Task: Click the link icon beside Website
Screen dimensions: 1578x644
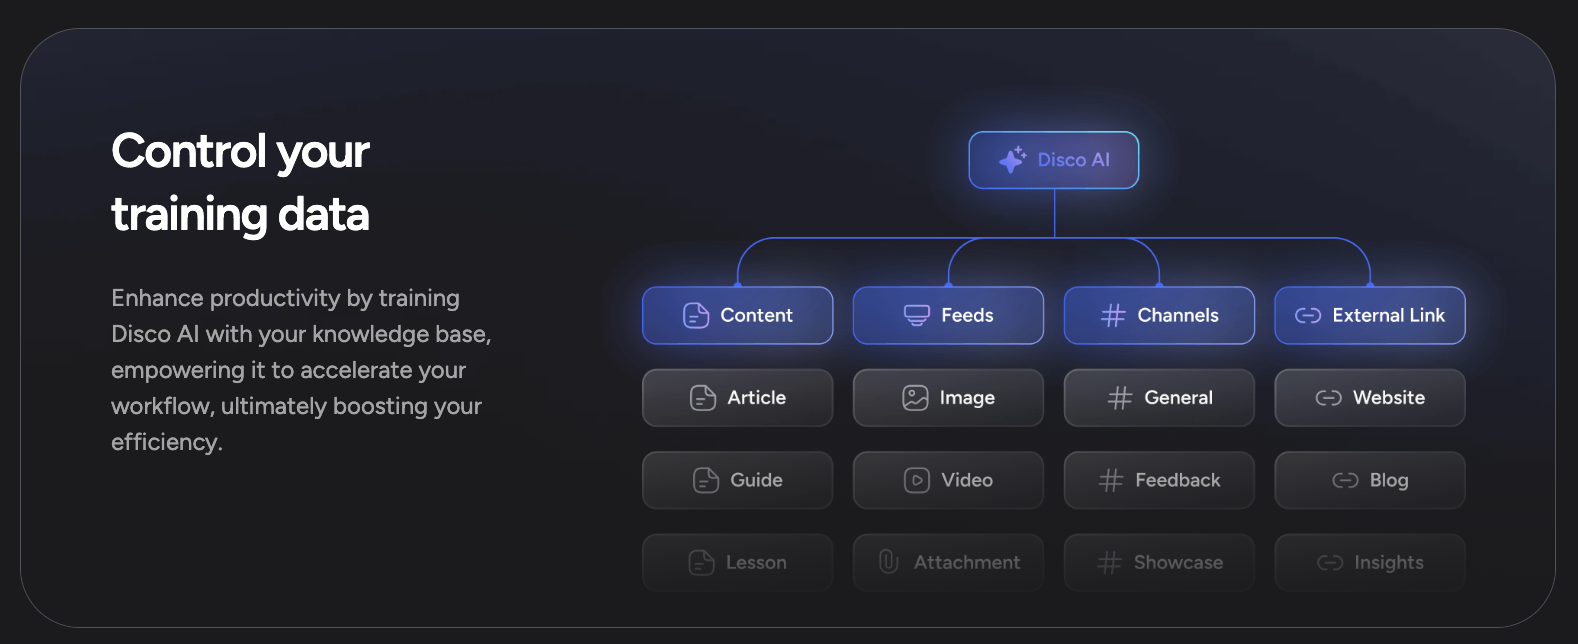Action: (x=1328, y=398)
